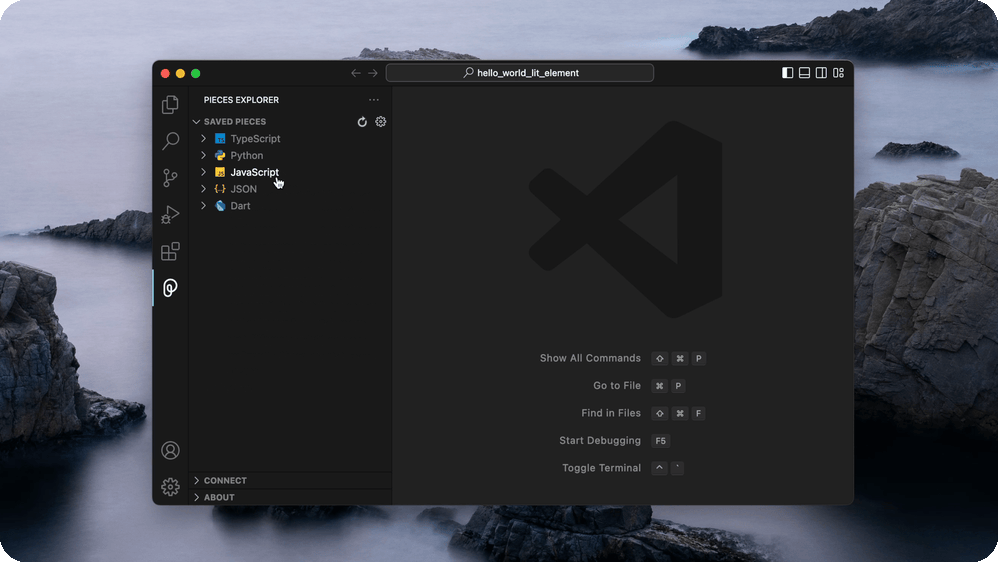998x562 pixels.
Task: Go back with the left arrow
Action: tap(356, 73)
